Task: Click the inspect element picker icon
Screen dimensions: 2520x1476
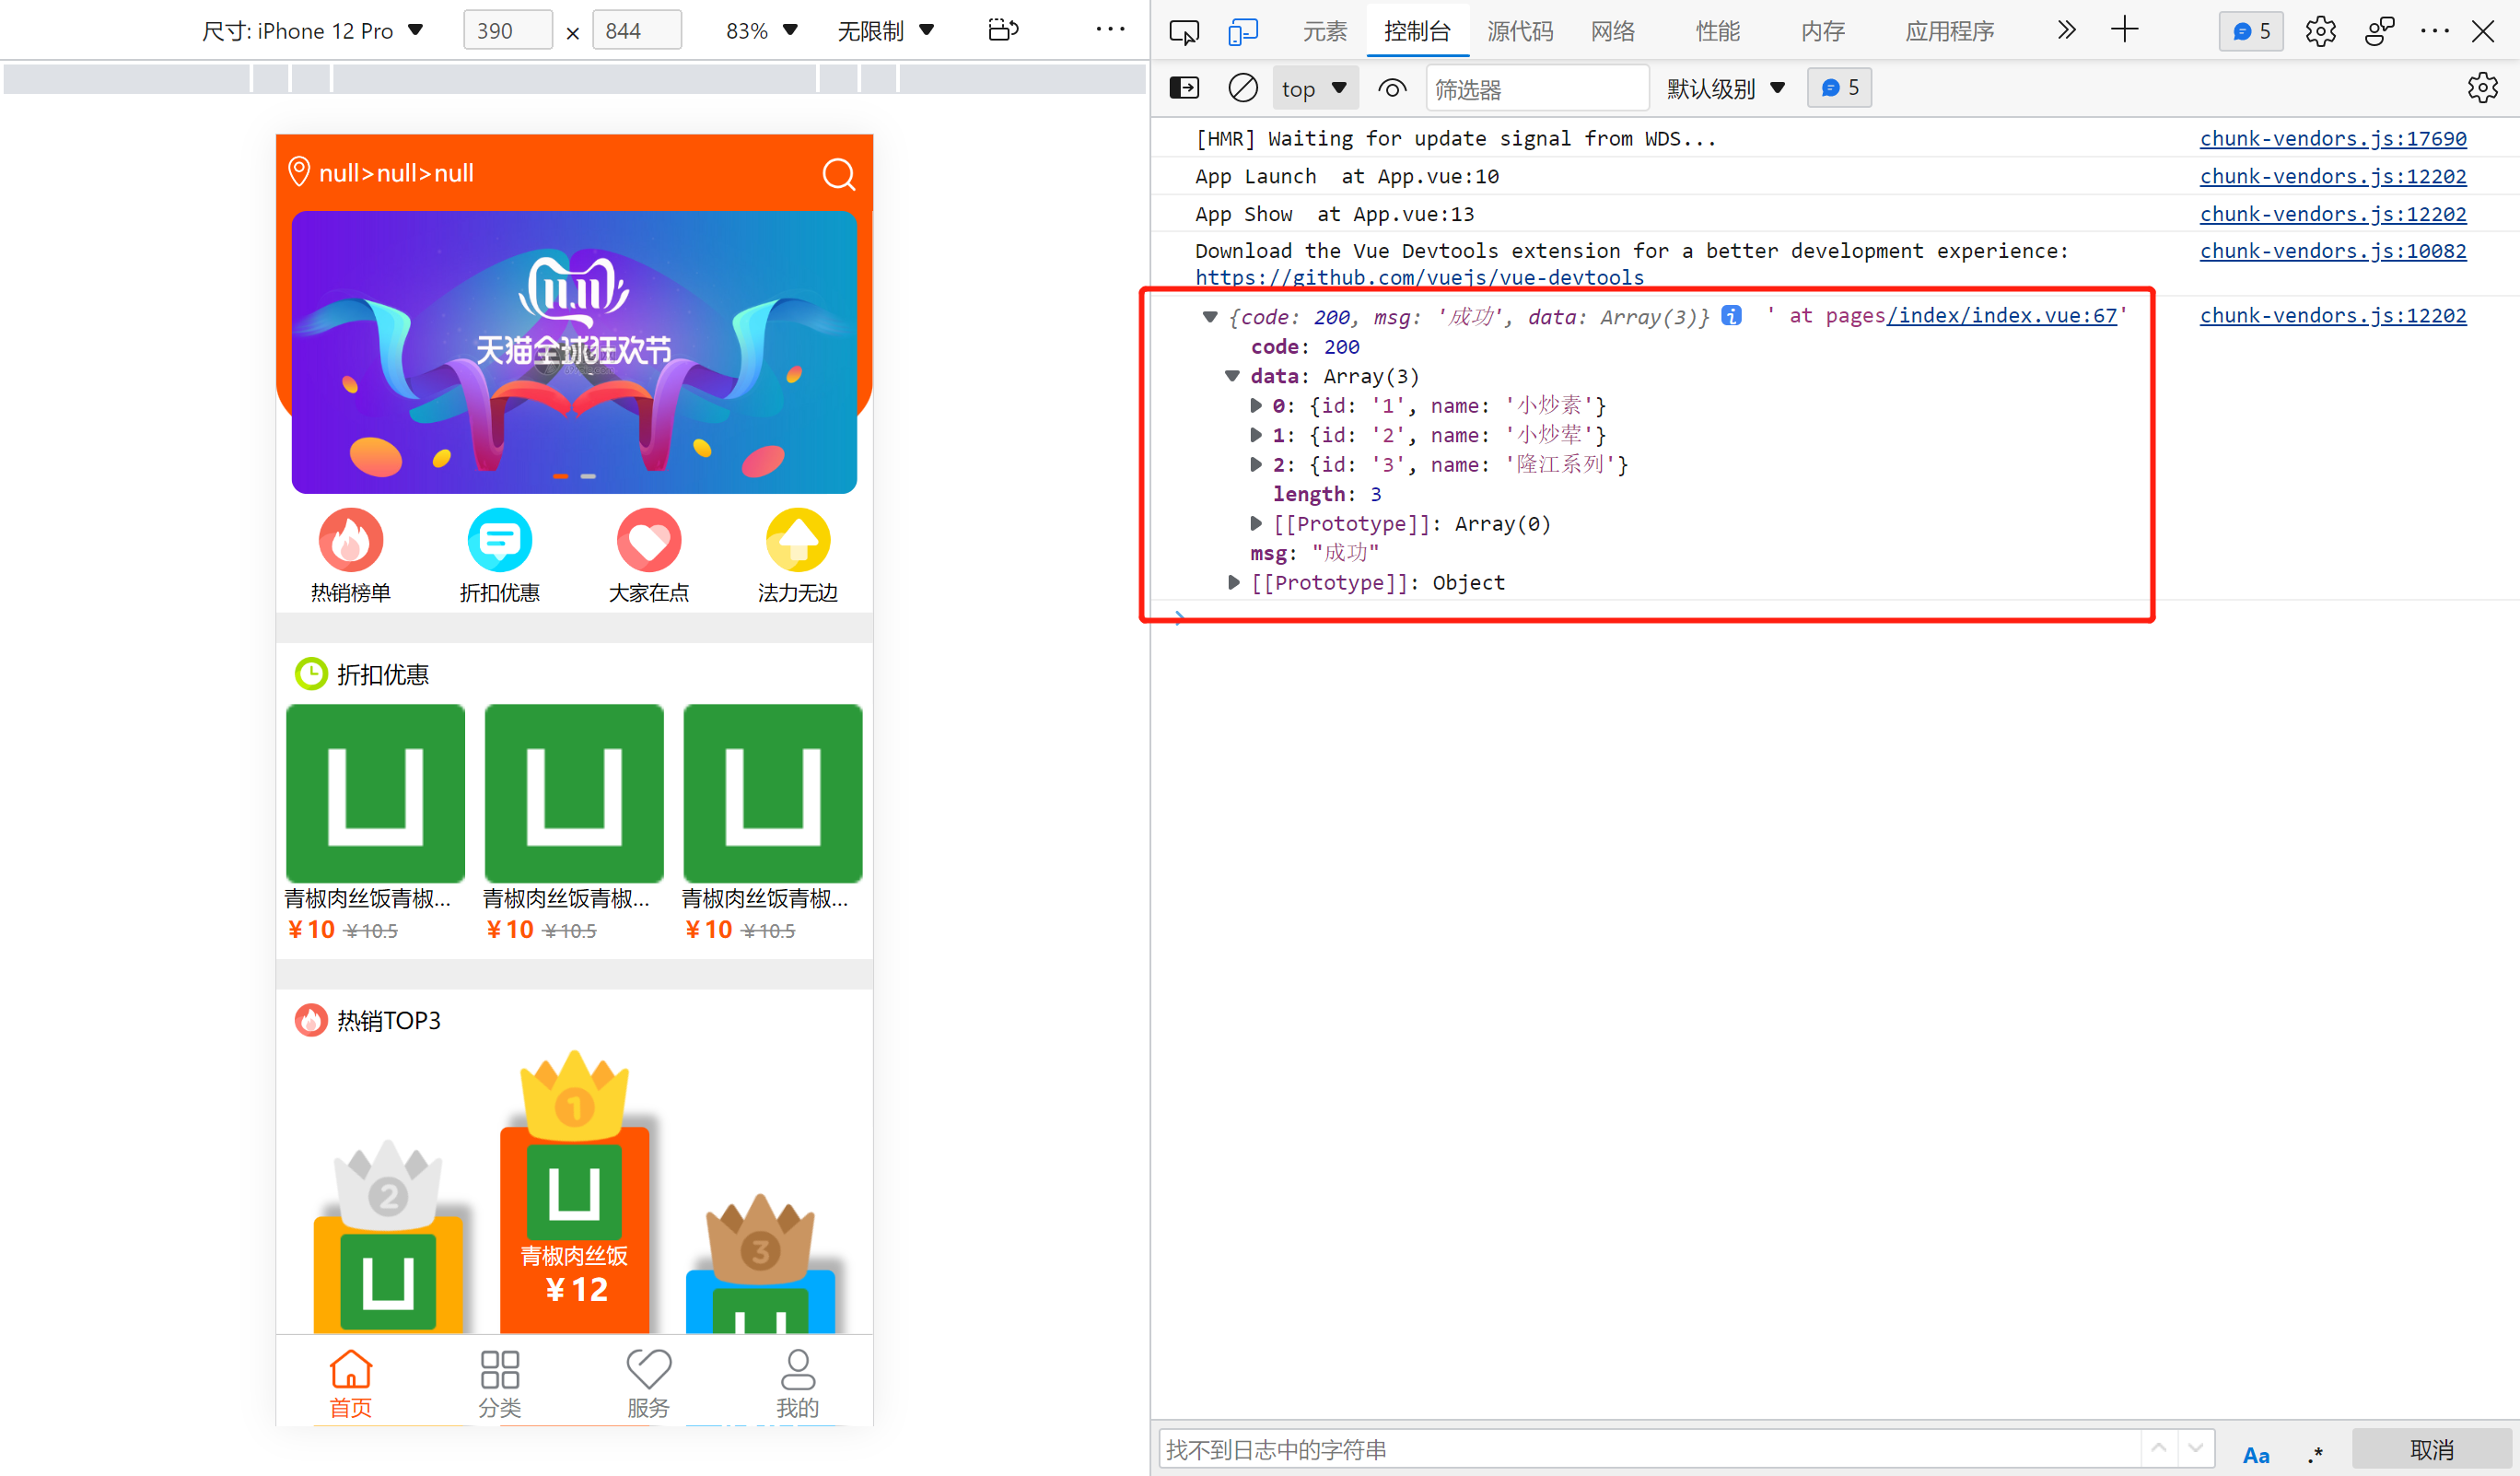Action: pos(1184,31)
